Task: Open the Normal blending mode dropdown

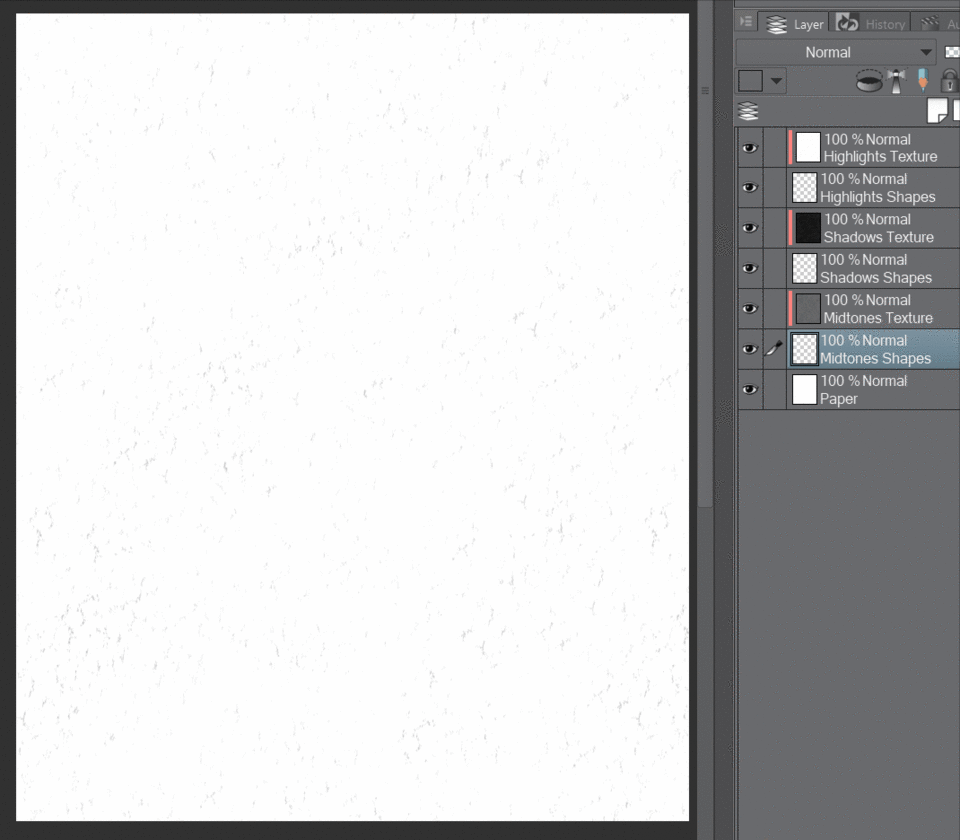Action: point(835,51)
